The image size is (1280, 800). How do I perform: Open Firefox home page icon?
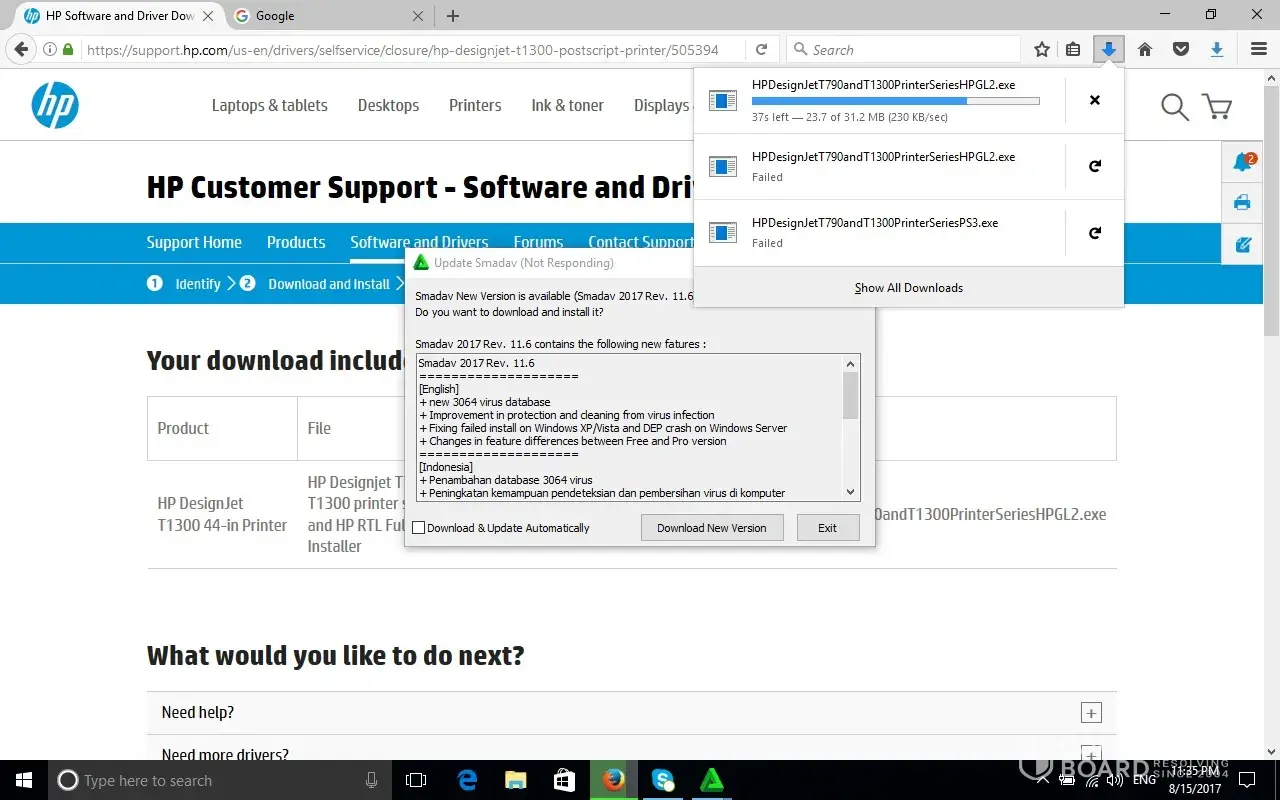[x=1145, y=50]
